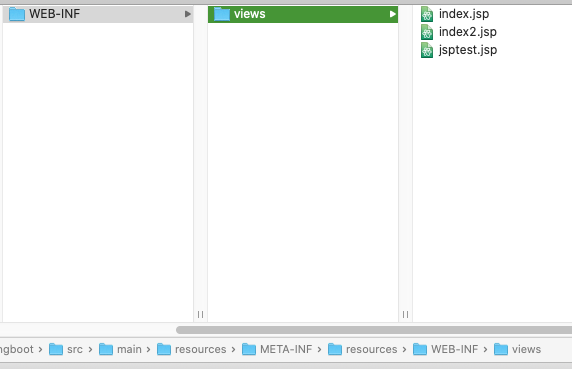Click the views folder icon in path bar
The height and width of the screenshot is (369, 572).
(x=501, y=349)
